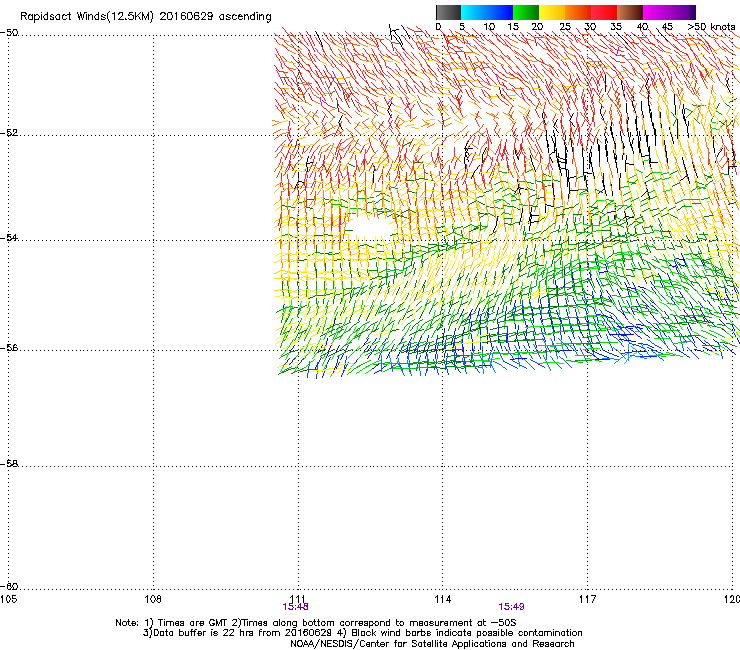
Task: Click the white data gap near -54 latitude
Action: pos(372,226)
